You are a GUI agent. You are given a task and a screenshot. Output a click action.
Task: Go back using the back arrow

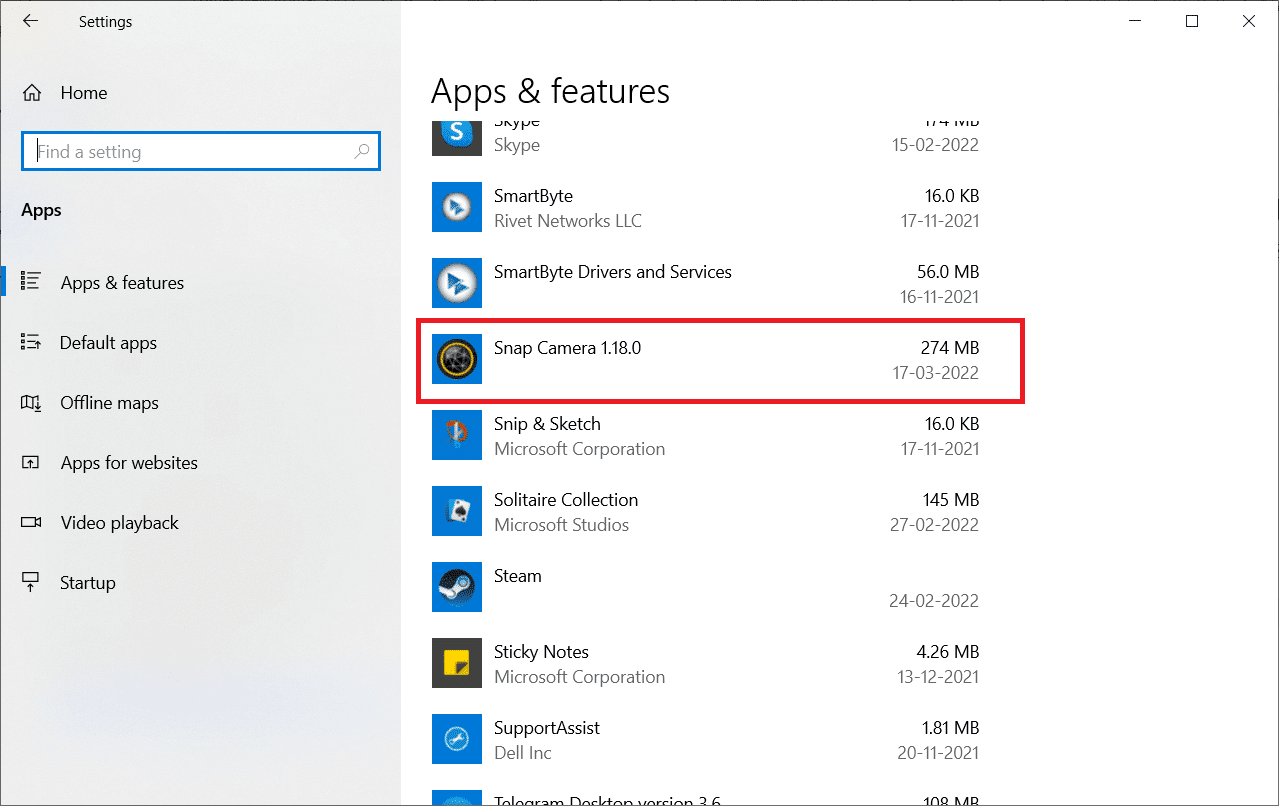tap(30, 21)
